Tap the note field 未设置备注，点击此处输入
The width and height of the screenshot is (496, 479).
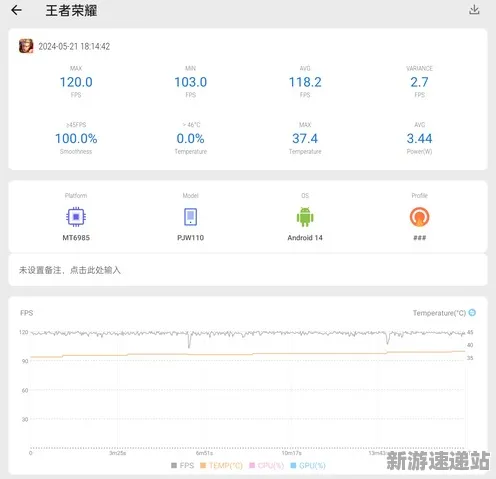coord(248,270)
